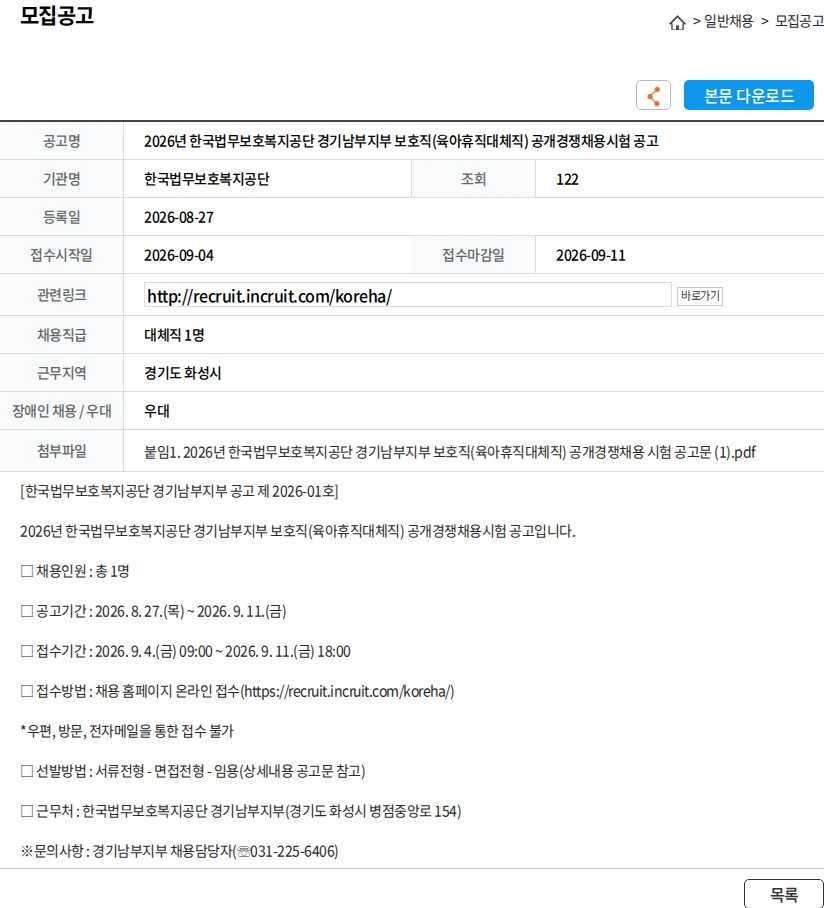Click the 바로가기 button next to link

pos(700,296)
